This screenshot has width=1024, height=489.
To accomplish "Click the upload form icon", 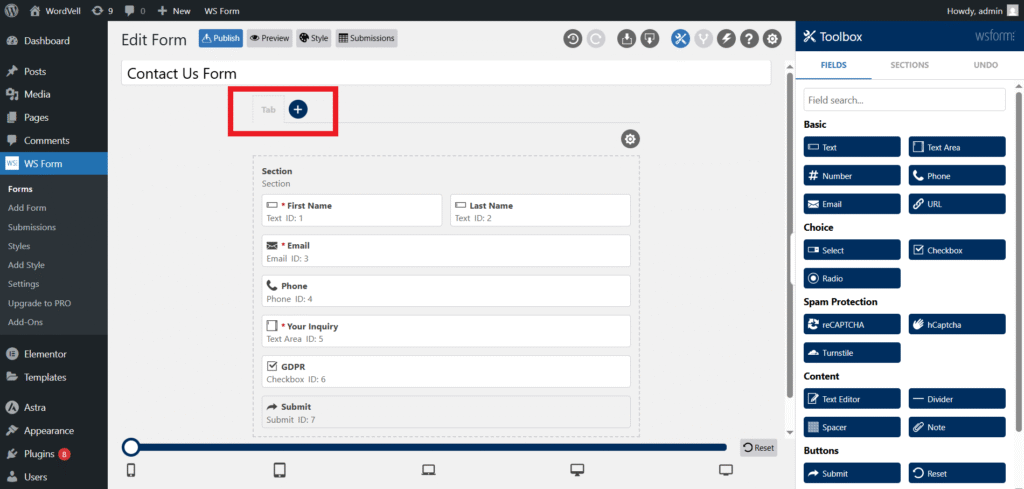I will tap(626, 39).
